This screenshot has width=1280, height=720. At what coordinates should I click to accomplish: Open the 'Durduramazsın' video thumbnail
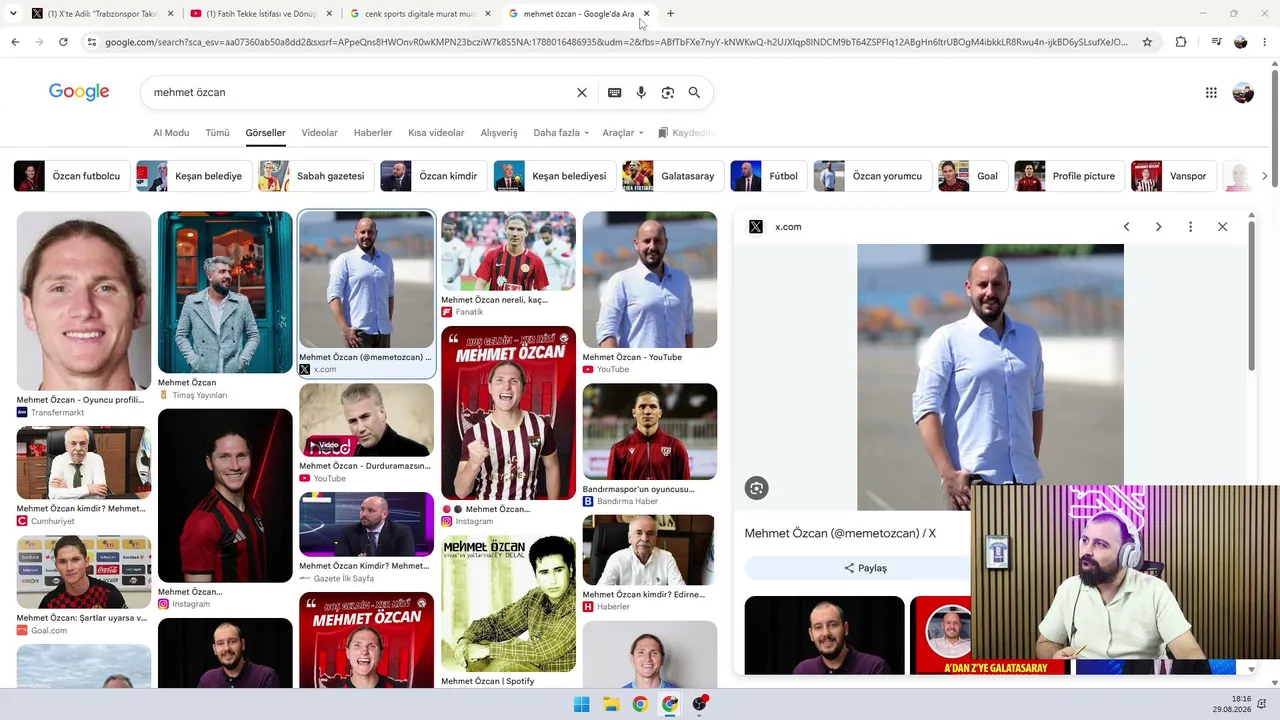(x=366, y=420)
